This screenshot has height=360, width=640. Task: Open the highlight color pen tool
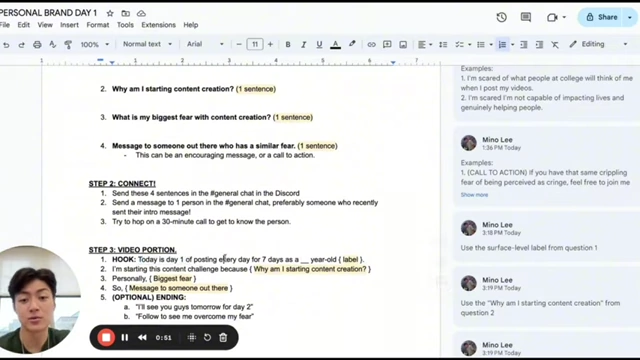(352, 44)
